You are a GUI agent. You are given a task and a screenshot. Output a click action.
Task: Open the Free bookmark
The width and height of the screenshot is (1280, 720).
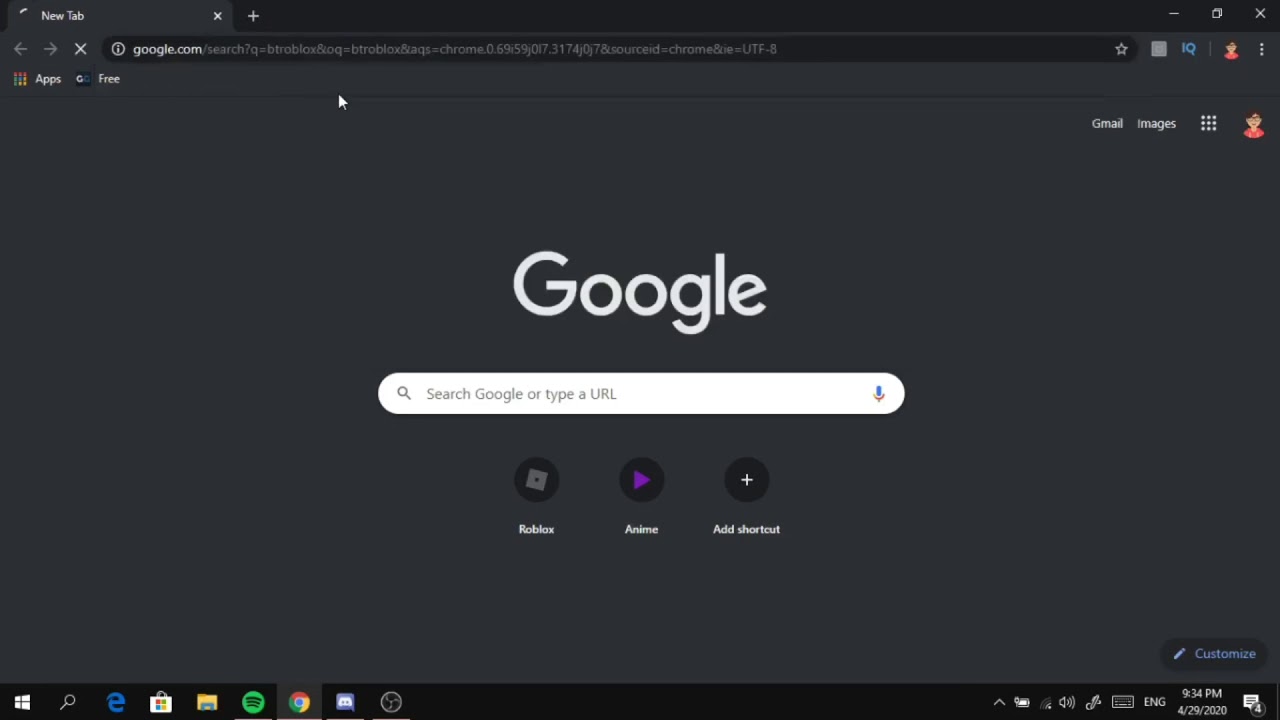tap(98, 79)
